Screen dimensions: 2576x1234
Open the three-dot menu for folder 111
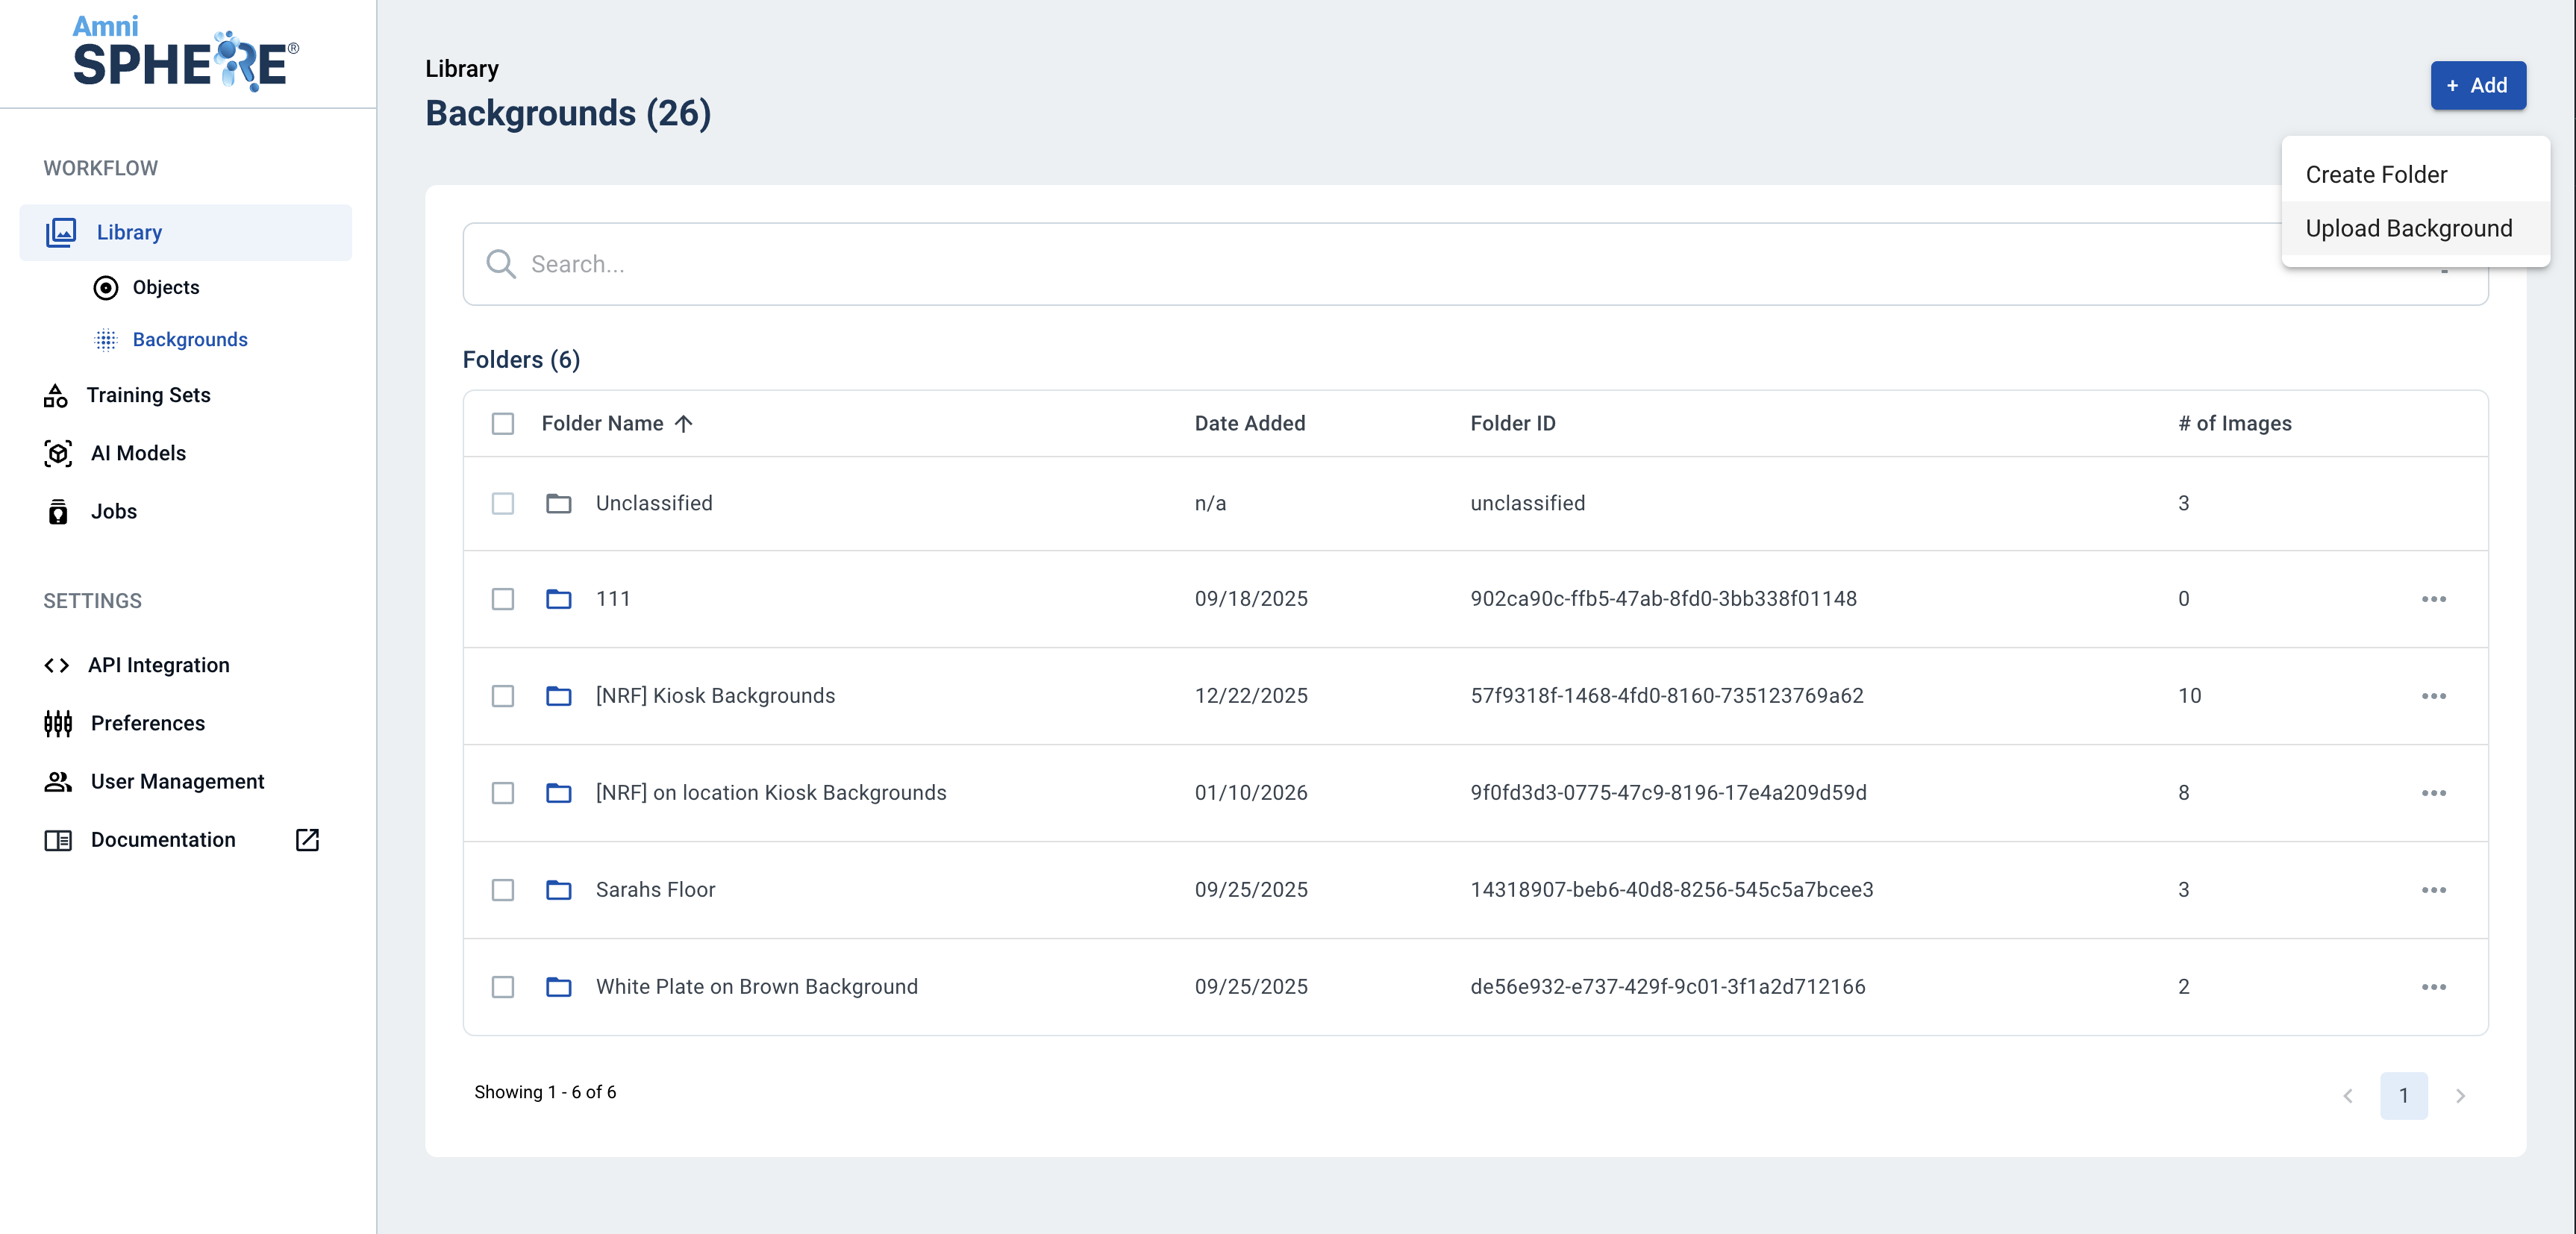coord(2433,598)
